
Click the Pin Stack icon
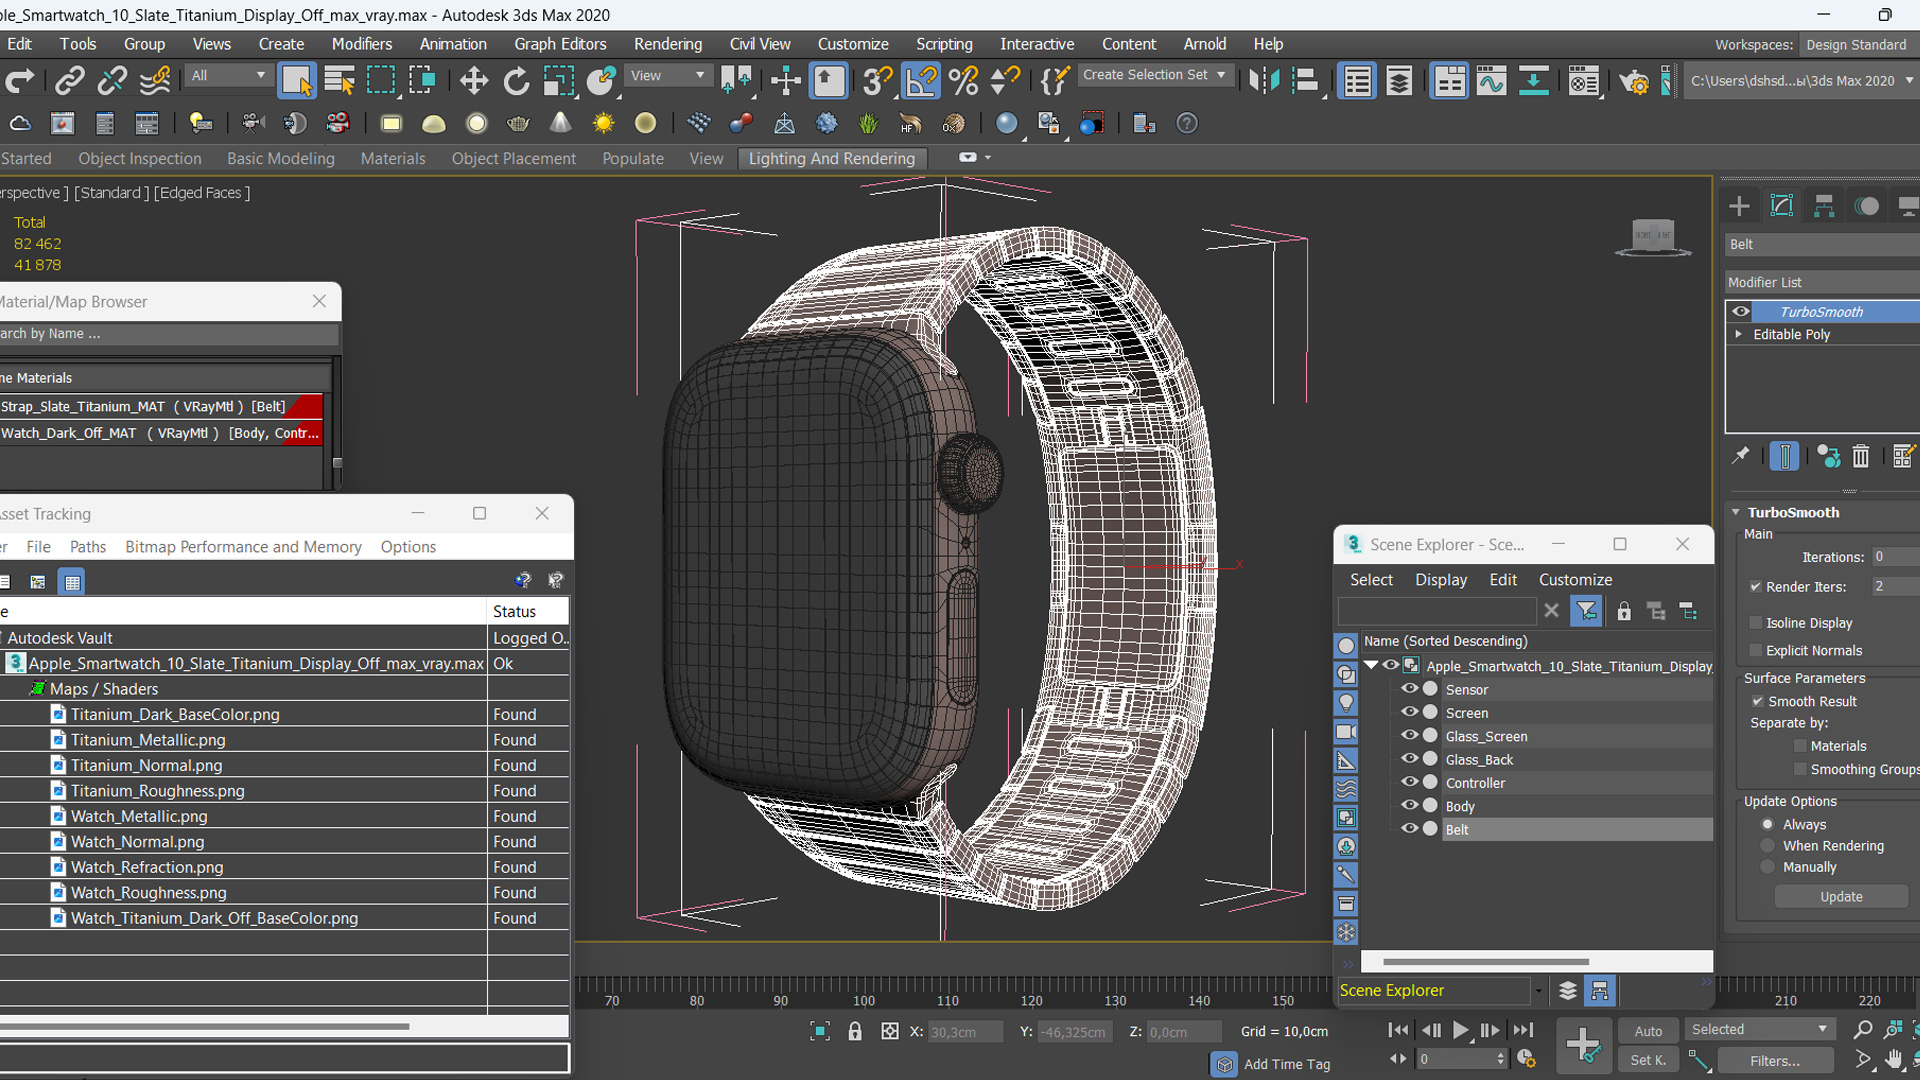pyautogui.click(x=1741, y=456)
